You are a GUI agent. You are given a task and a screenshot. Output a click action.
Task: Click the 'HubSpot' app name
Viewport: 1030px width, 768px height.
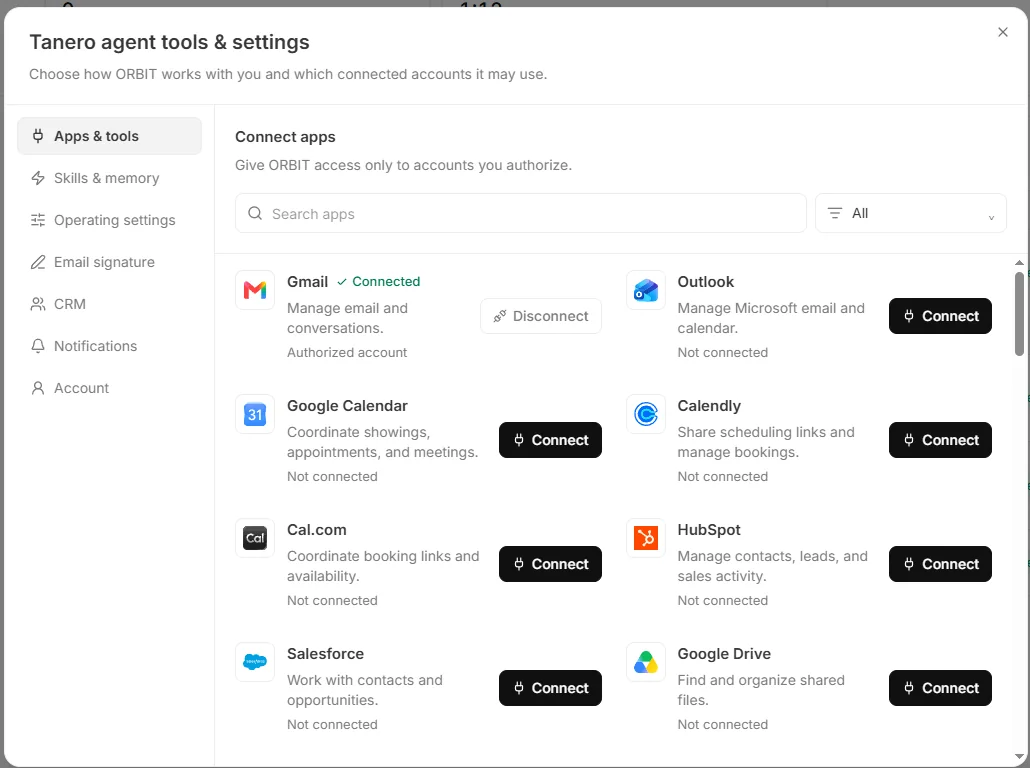click(x=709, y=530)
